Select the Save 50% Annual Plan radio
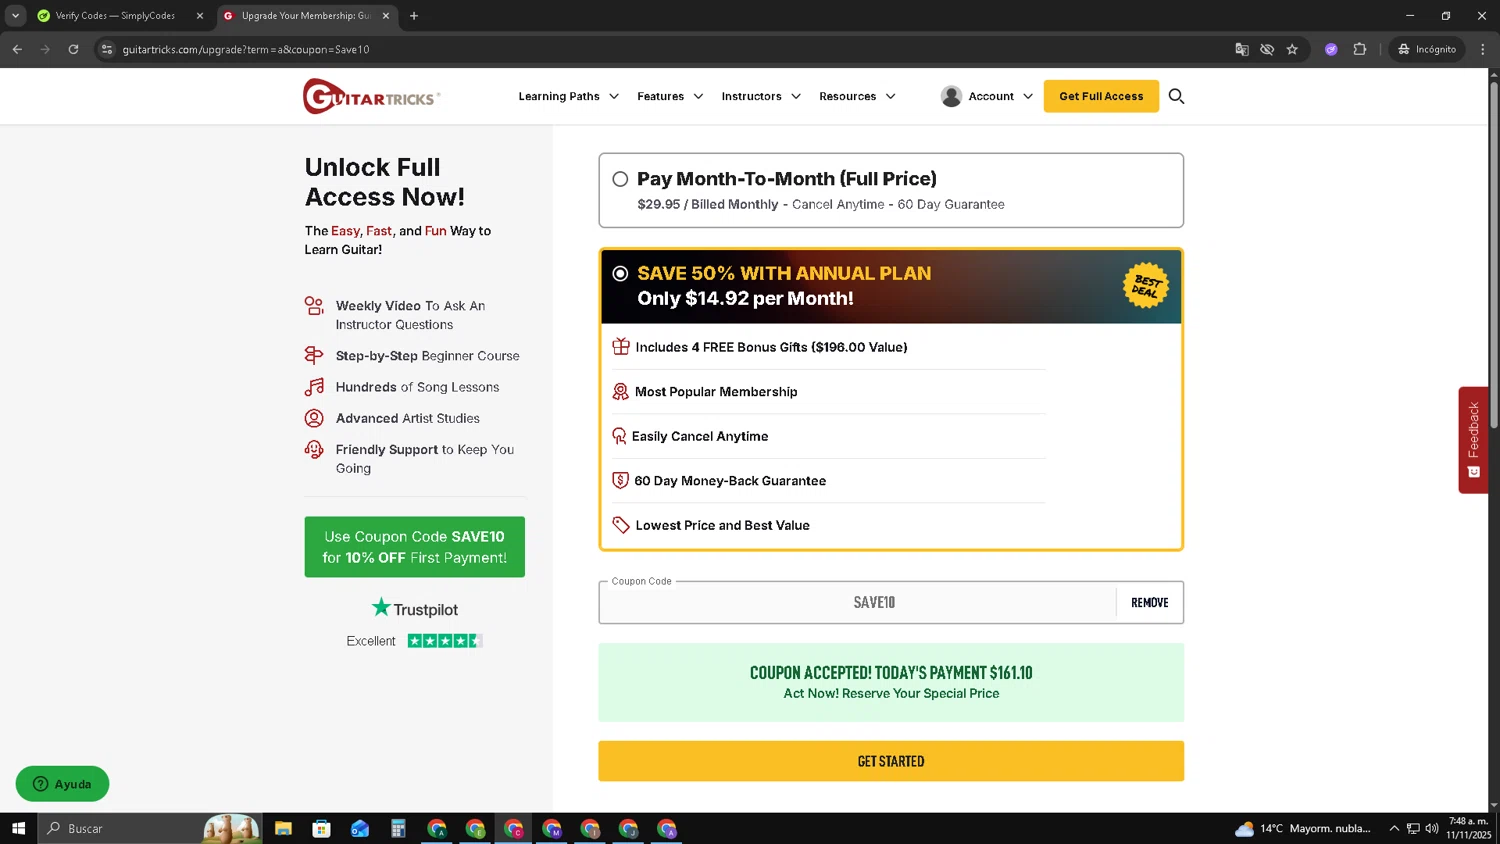 click(620, 273)
